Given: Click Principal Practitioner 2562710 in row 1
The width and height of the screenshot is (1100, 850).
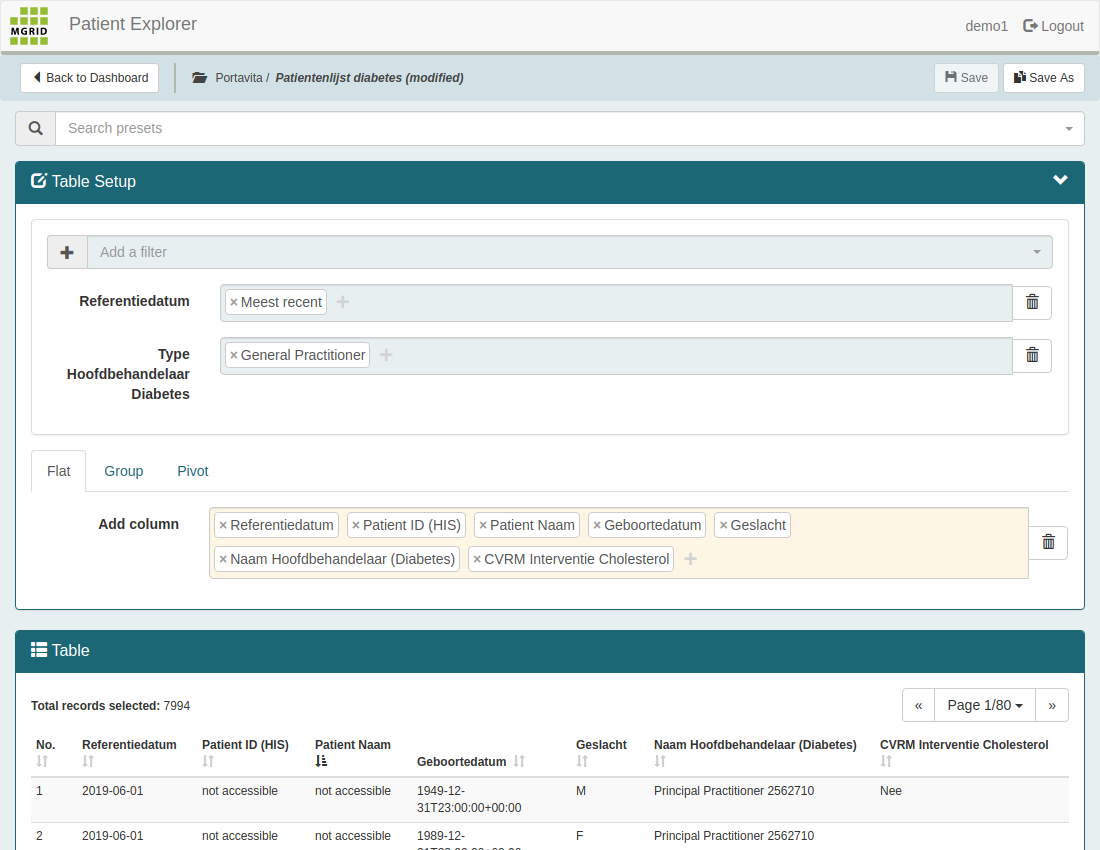Looking at the screenshot, I should coord(734,791).
